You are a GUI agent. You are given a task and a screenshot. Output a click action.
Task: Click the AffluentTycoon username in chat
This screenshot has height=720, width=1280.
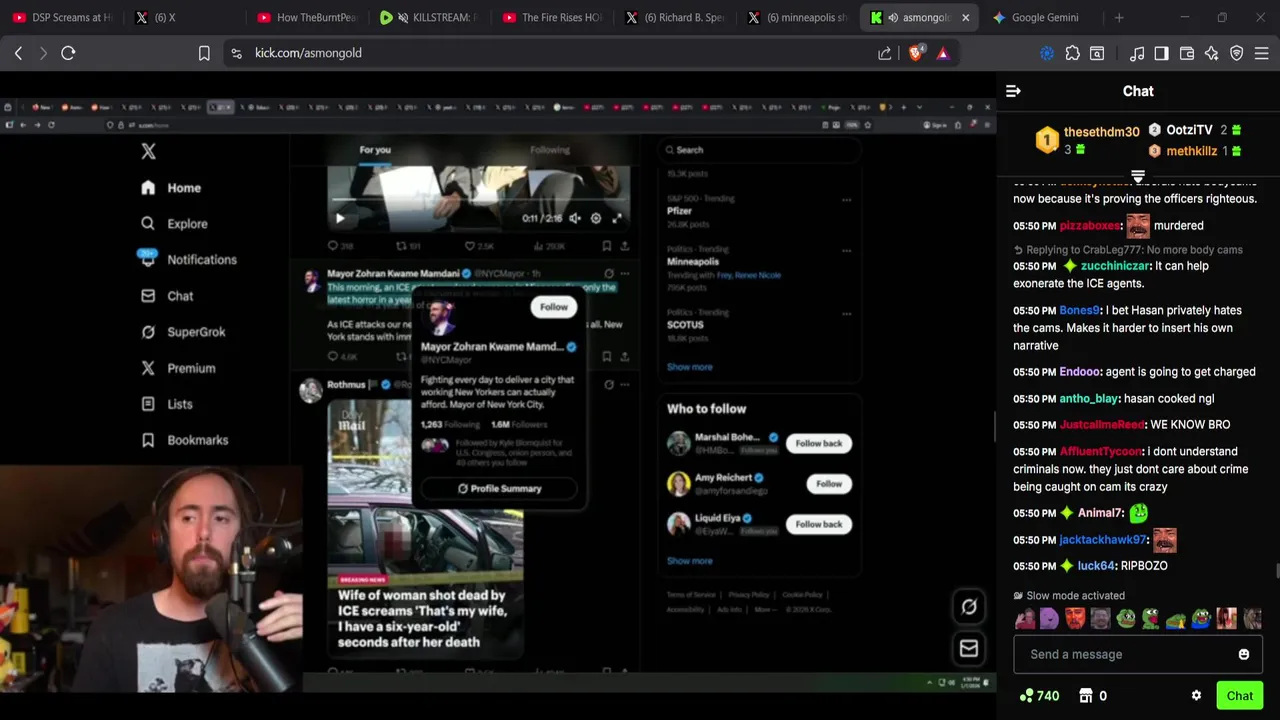(x=1101, y=452)
